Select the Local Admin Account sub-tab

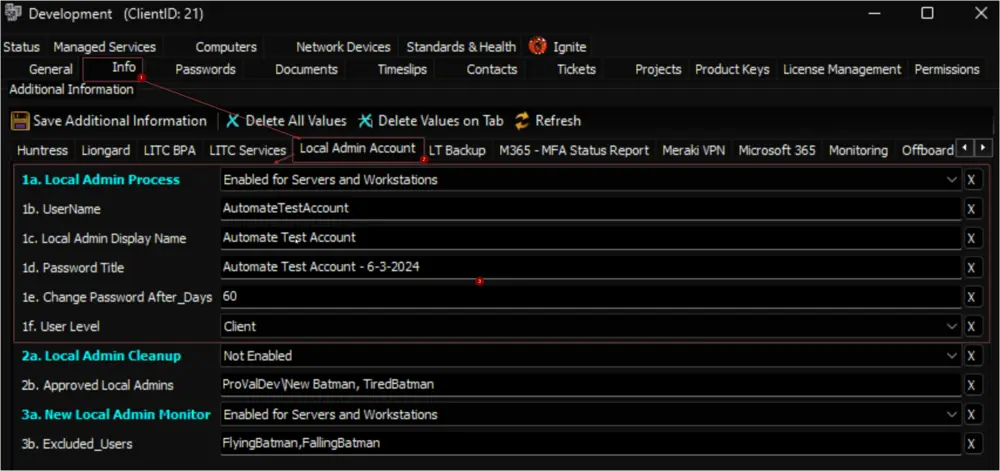358,149
